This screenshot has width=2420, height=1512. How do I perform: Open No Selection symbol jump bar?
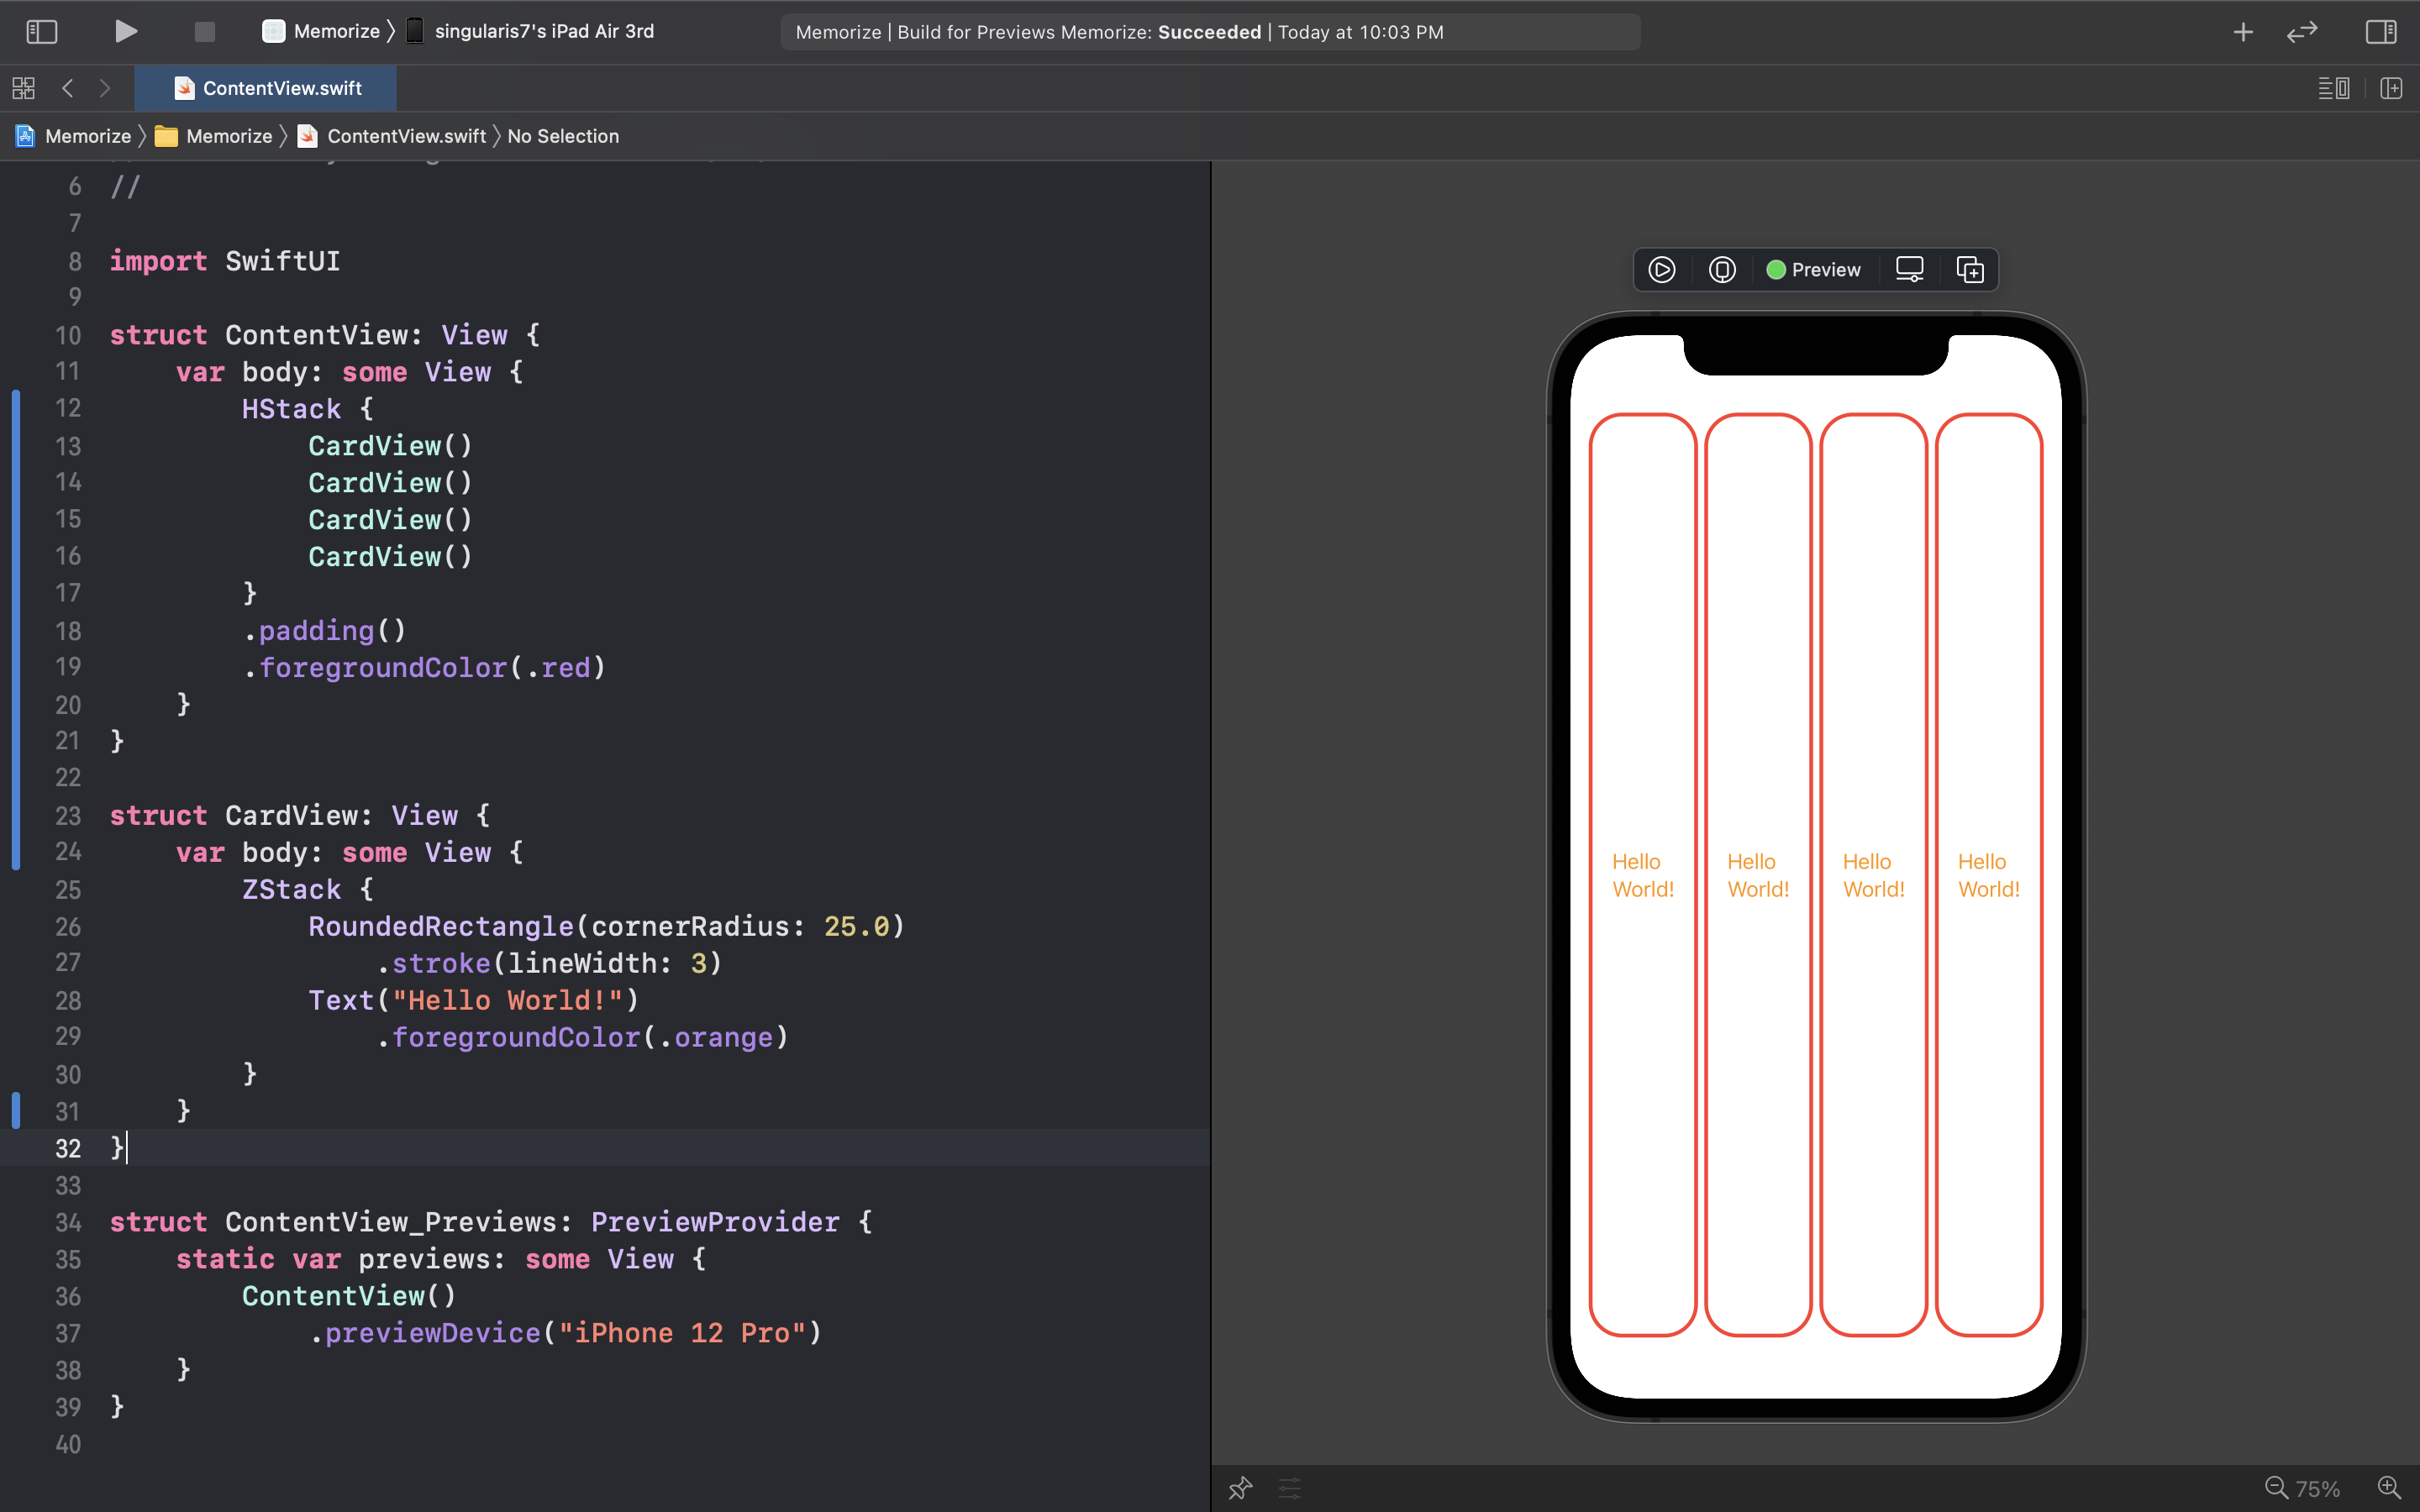563,136
